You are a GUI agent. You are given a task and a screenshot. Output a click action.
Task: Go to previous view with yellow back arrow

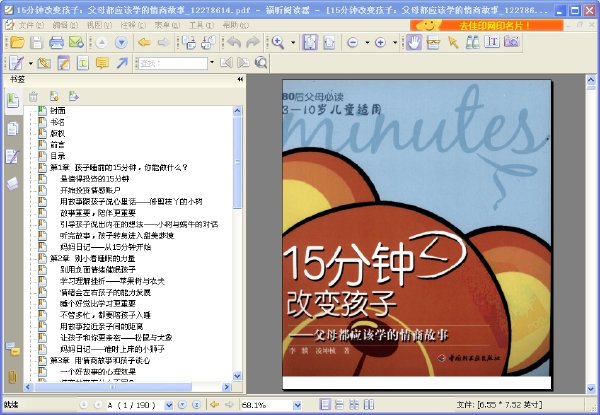point(144,42)
